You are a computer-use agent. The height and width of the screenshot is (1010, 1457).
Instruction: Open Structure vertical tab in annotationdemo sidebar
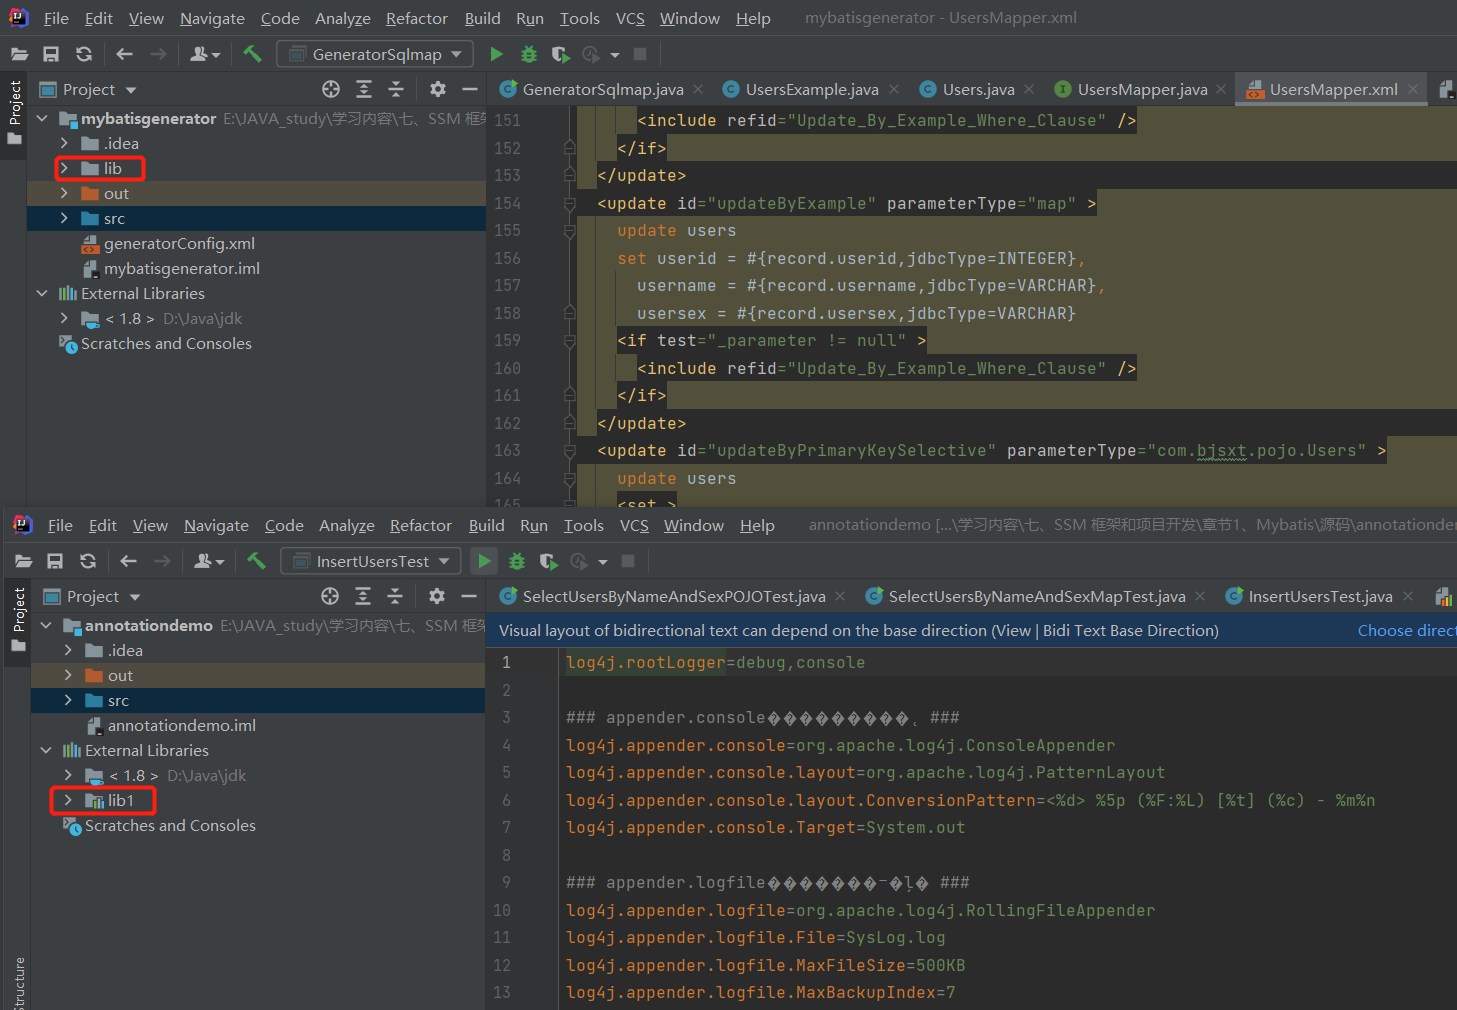[19, 984]
